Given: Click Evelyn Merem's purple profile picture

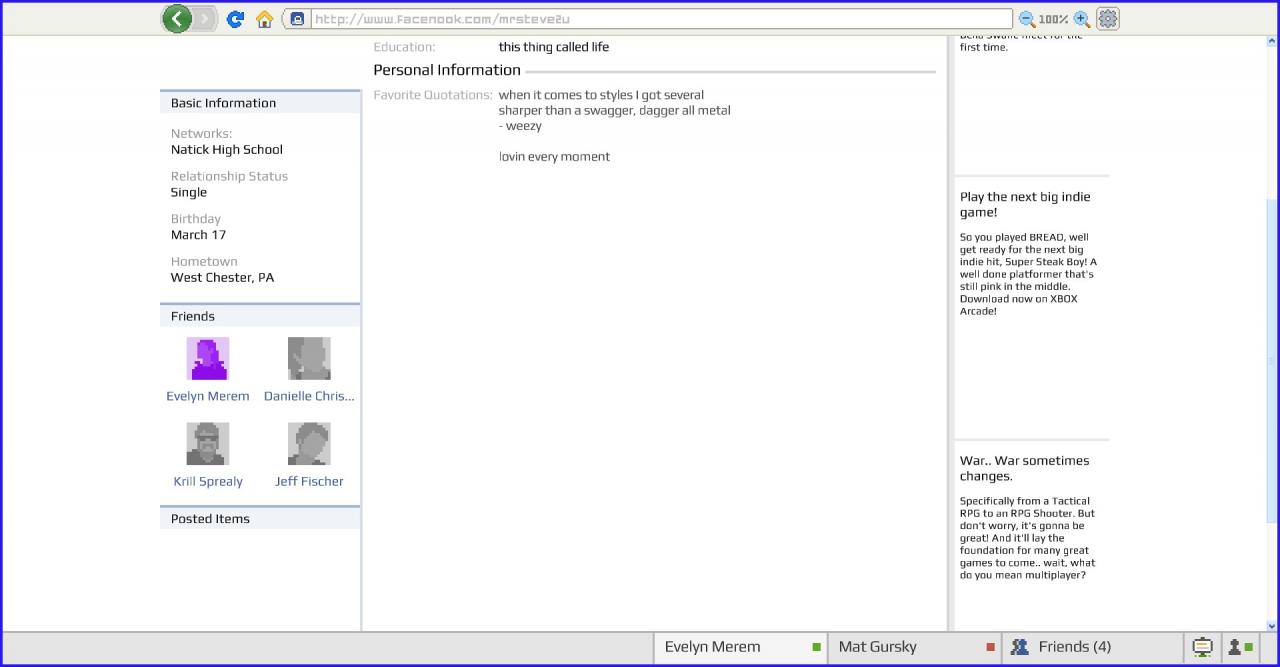Looking at the screenshot, I should (x=208, y=358).
